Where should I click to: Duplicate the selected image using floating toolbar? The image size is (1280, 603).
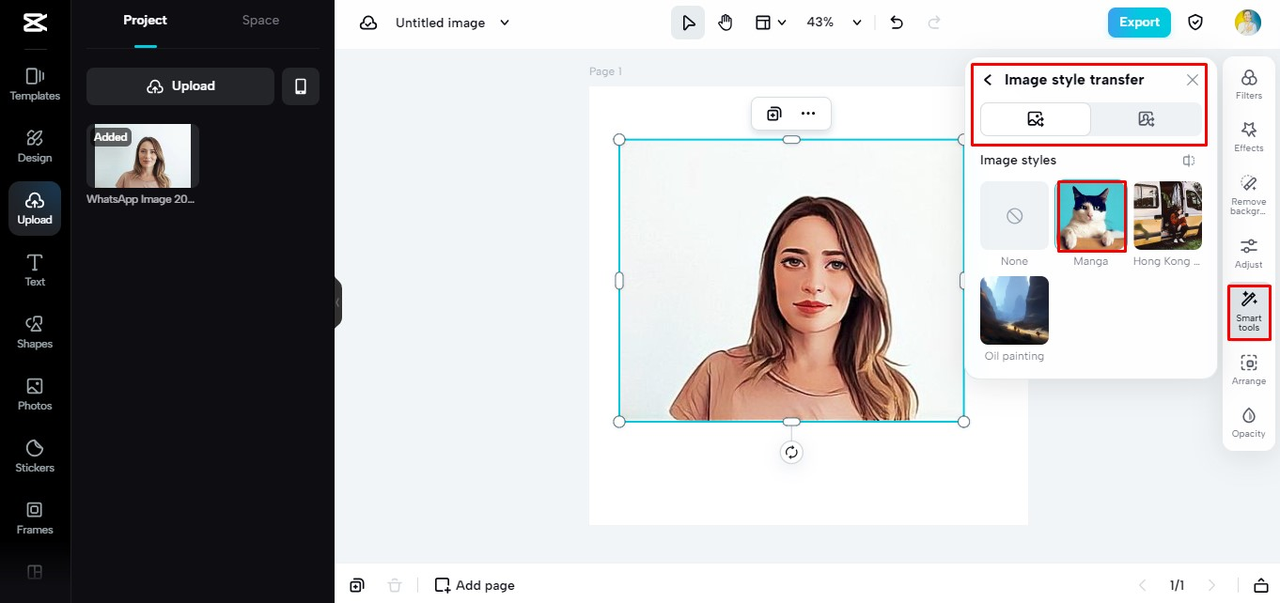[x=774, y=114]
